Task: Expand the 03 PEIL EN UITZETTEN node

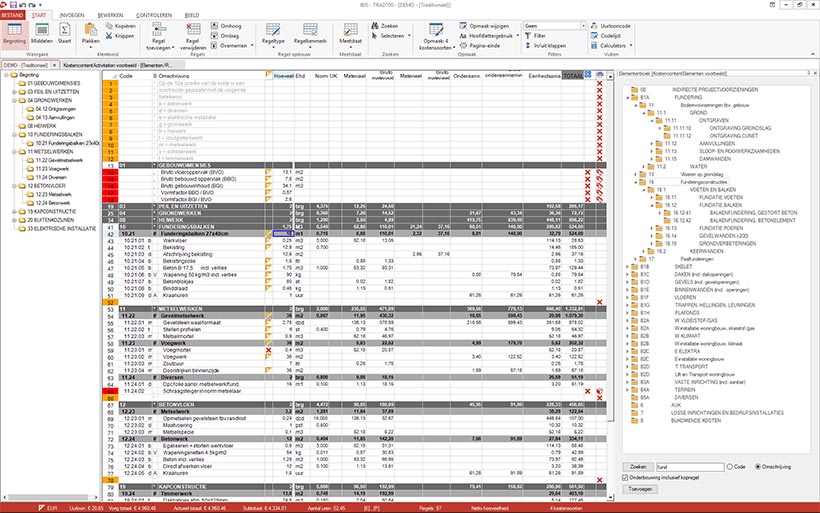Action: [x=14, y=92]
